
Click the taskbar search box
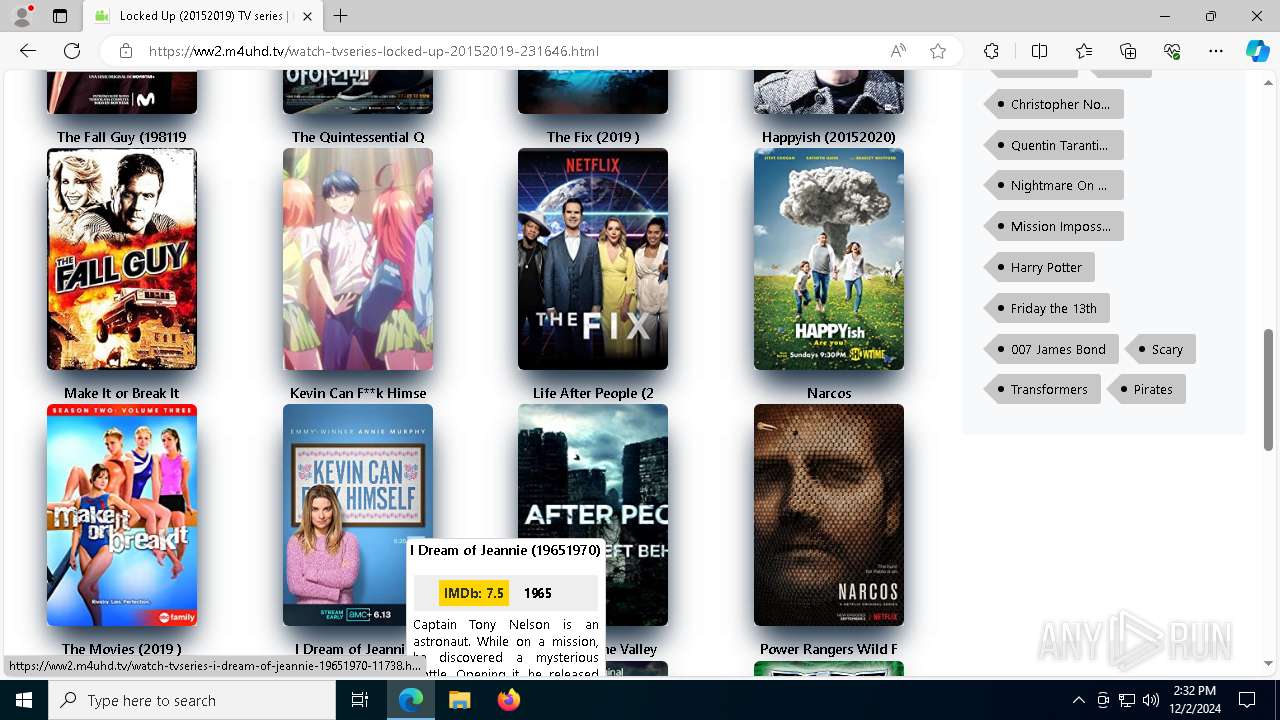click(x=192, y=700)
